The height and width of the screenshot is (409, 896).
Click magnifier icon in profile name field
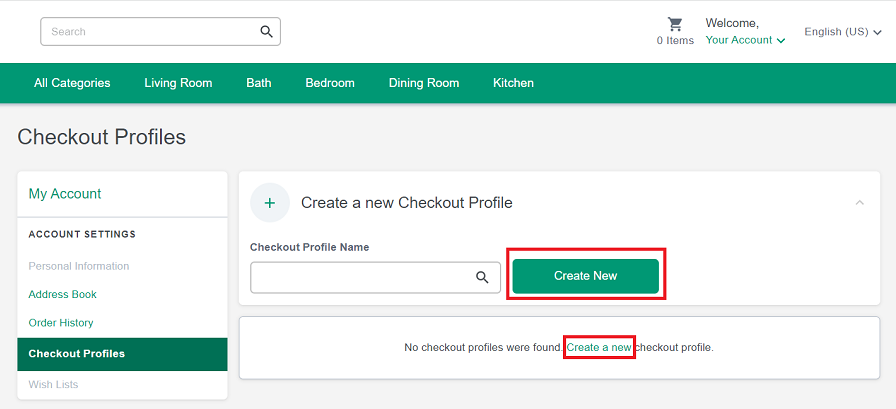[x=482, y=277]
